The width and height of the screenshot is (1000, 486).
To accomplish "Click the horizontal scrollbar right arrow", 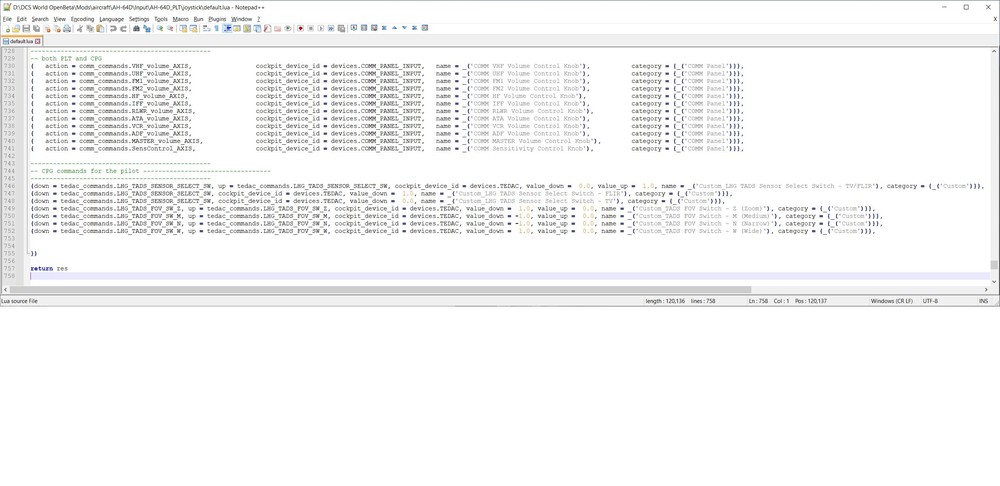I will pyautogui.click(x=986, y=290).
